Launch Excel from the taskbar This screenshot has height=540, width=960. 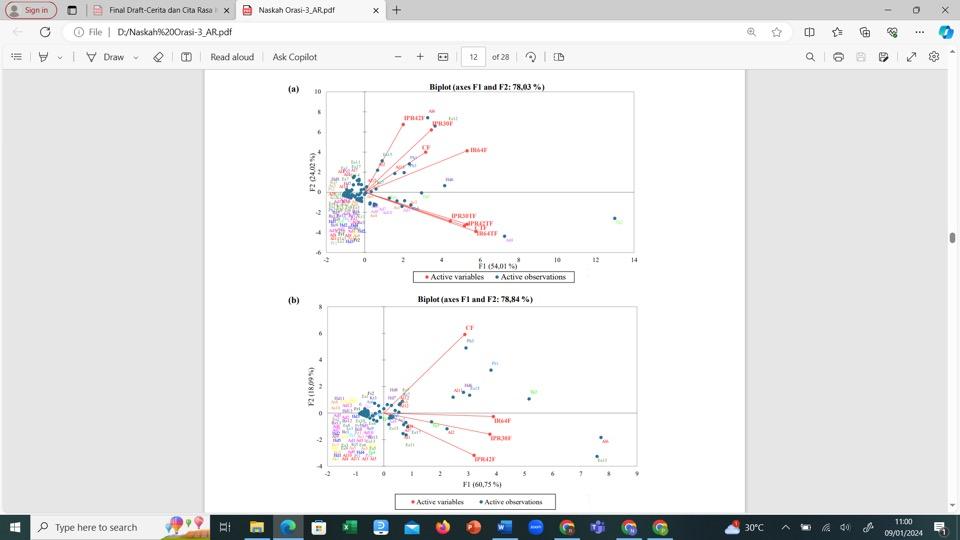point(350,527)
